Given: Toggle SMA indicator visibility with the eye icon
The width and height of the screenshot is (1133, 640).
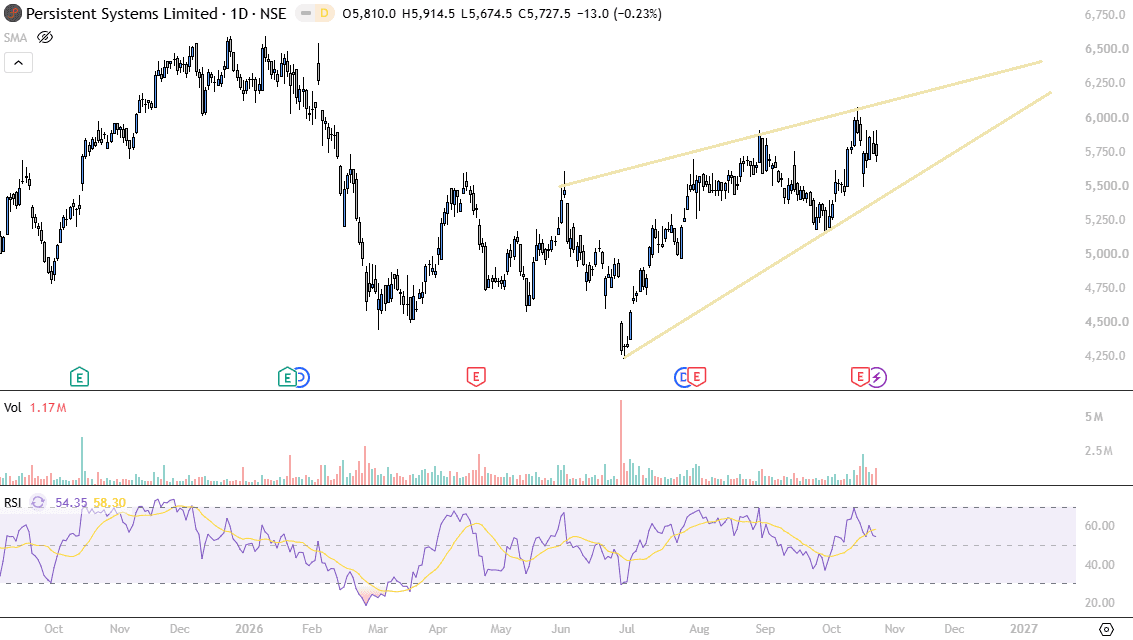Looking at the screenshot, I should [x=45, y=38].
